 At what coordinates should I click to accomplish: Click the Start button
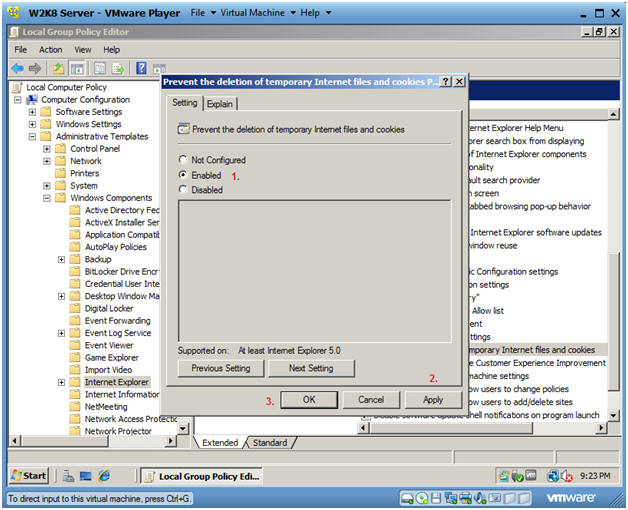tap(29, 476)
